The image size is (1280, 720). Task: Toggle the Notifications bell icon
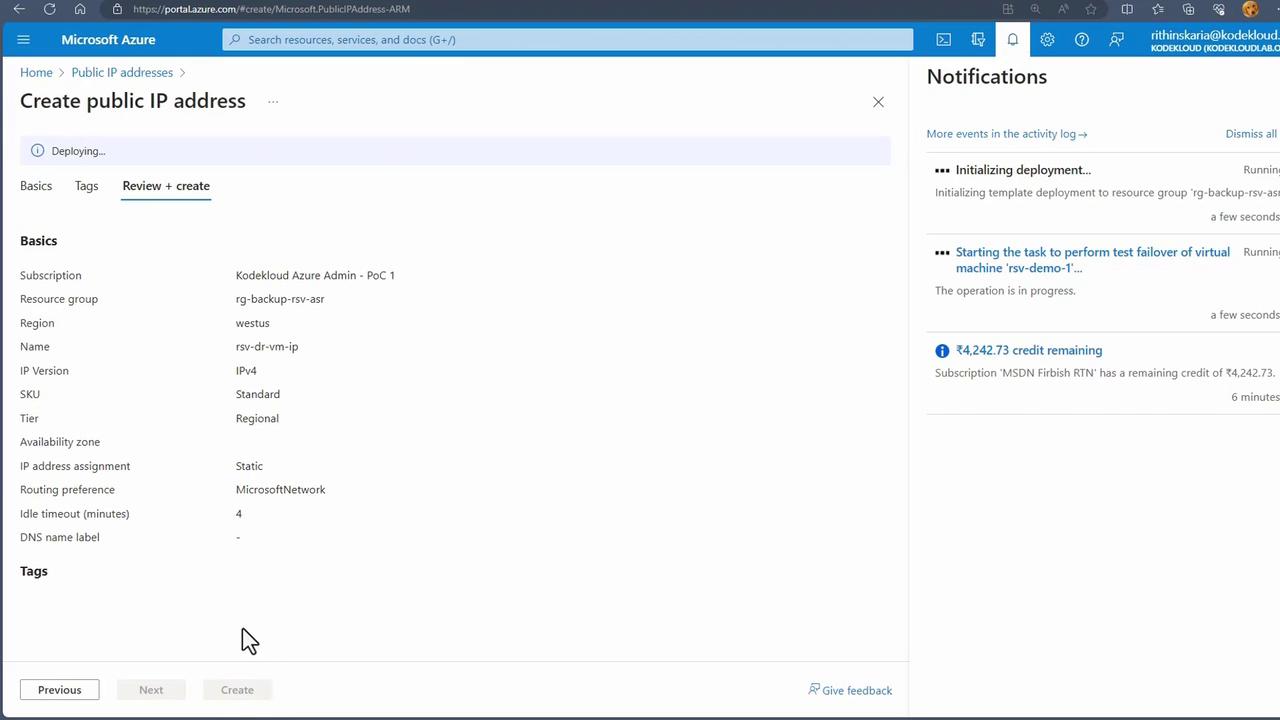tap(1012, 40)
